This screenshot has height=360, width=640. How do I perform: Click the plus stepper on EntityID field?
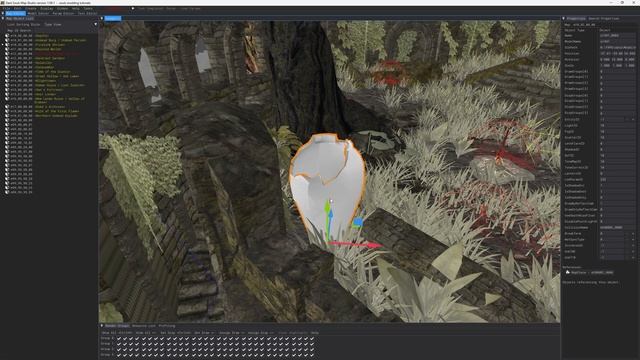click(x=633, y=119)
